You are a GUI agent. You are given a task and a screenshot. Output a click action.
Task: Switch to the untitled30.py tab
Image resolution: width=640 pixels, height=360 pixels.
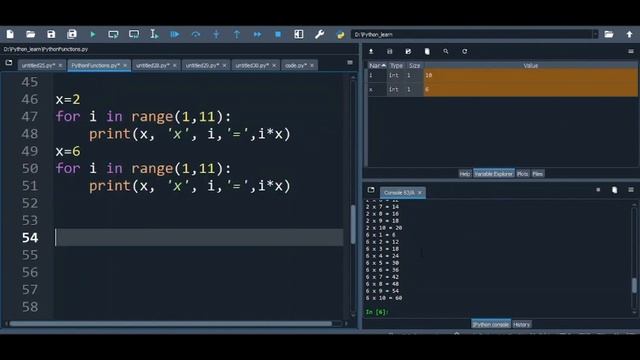pos(252,65)
